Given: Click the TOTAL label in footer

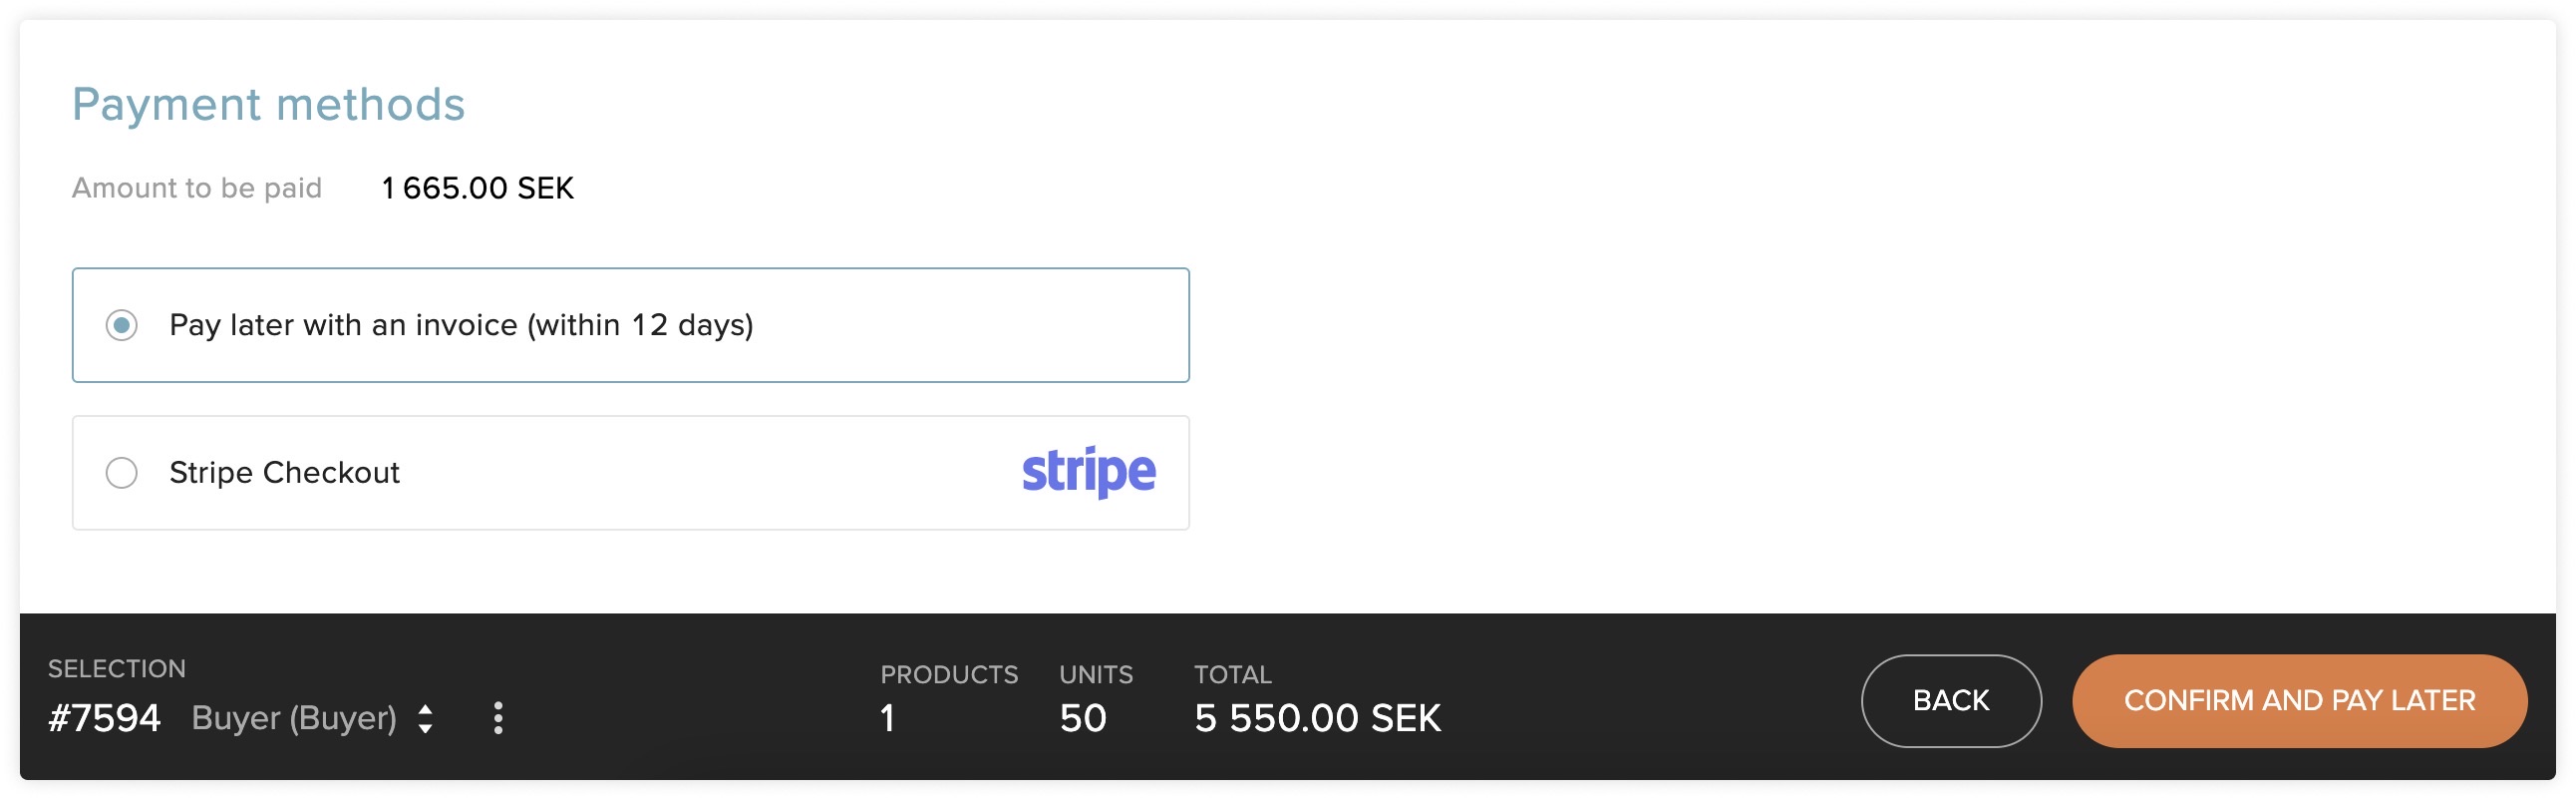Looking at the screenshot, I should point(1232,675).
